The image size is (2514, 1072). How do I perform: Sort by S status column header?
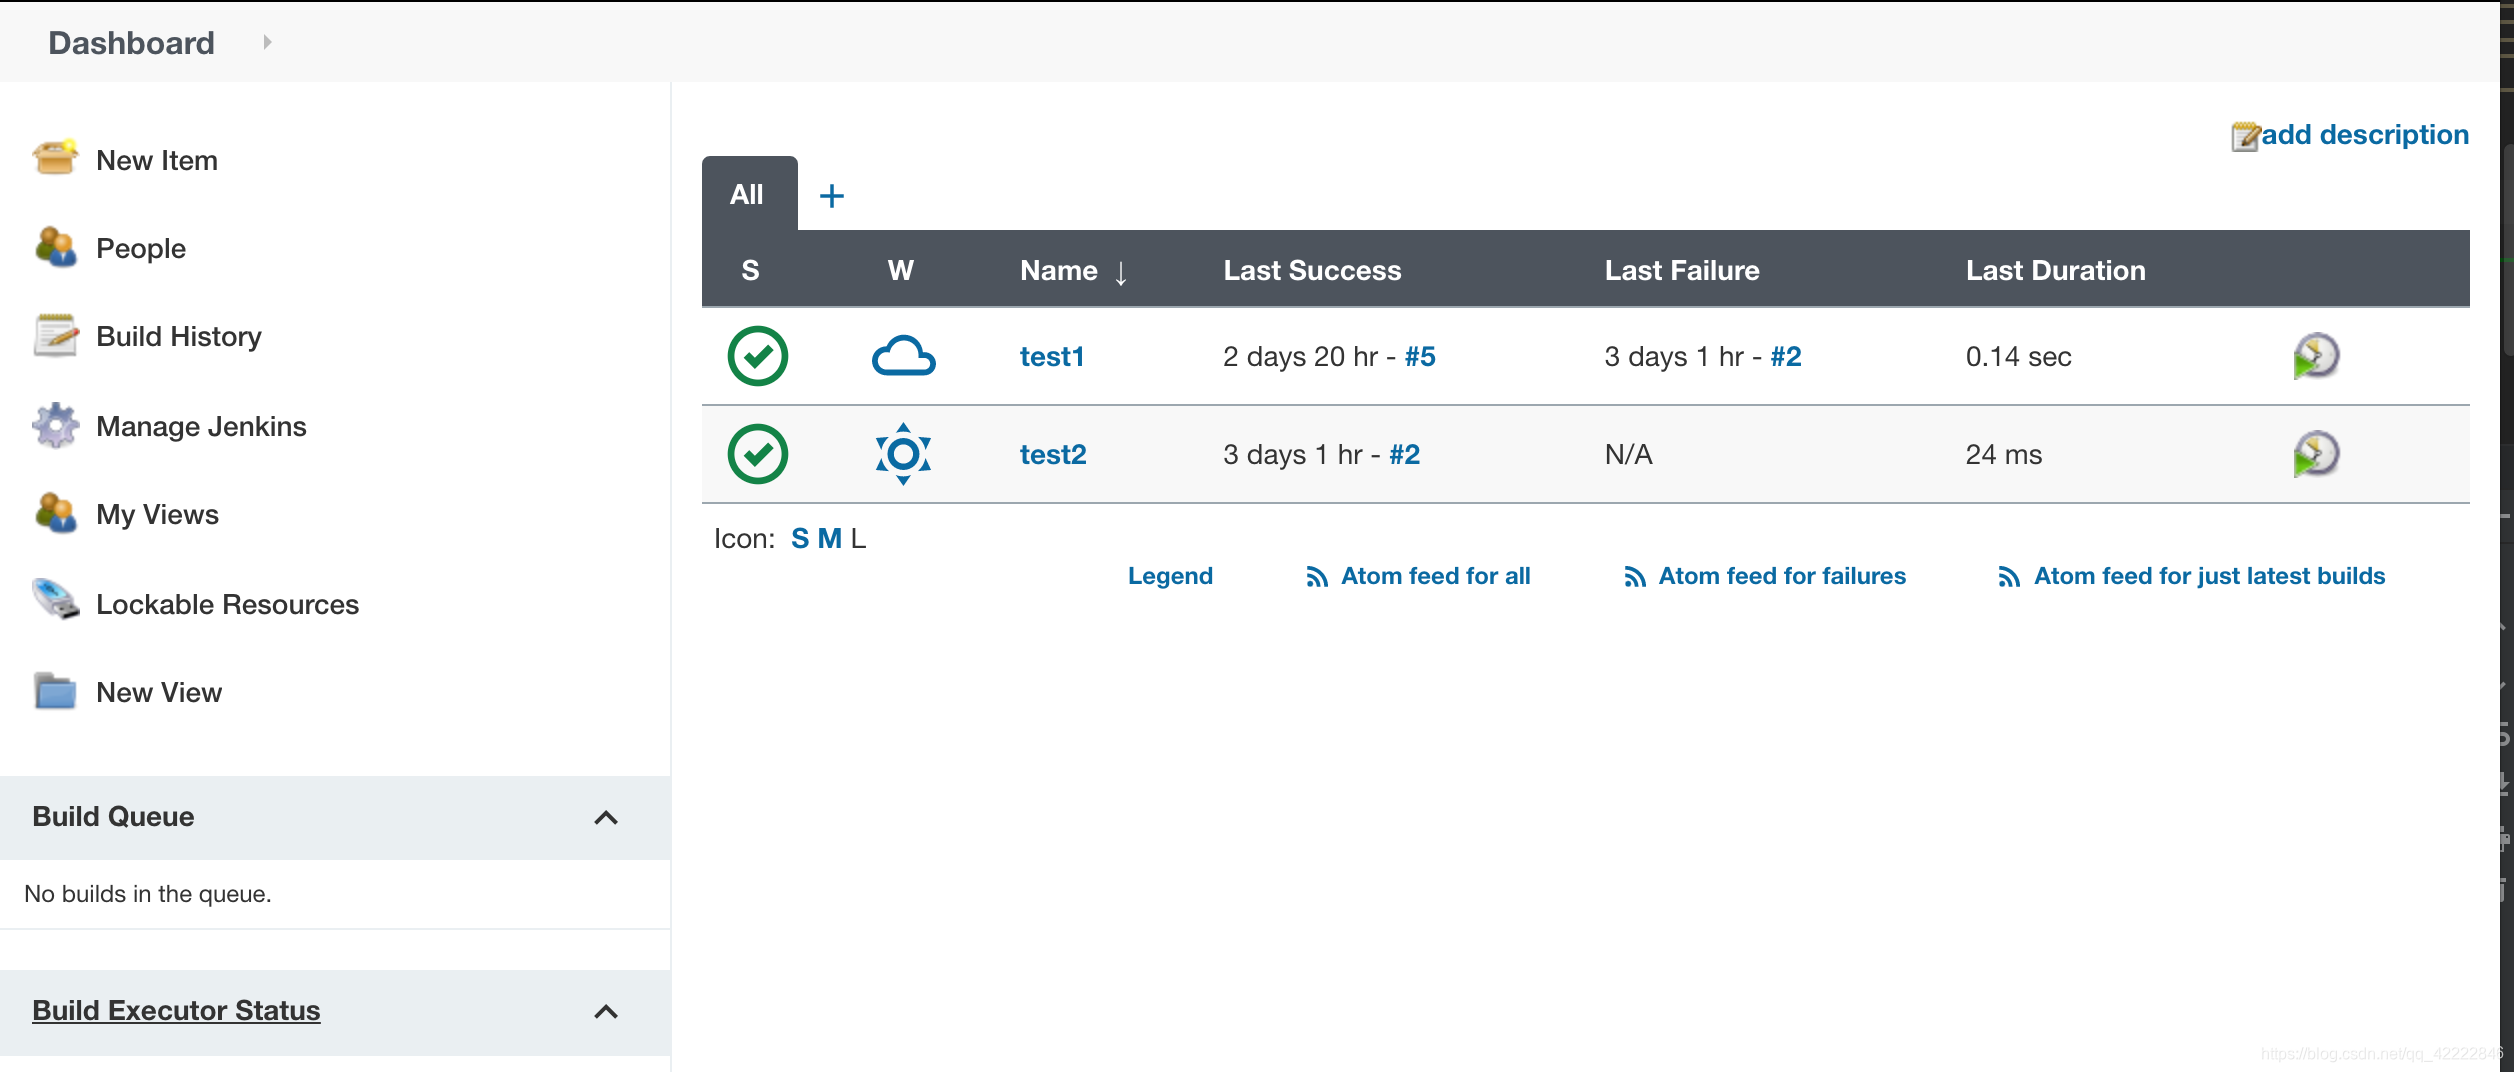click(x=750, y=270)
